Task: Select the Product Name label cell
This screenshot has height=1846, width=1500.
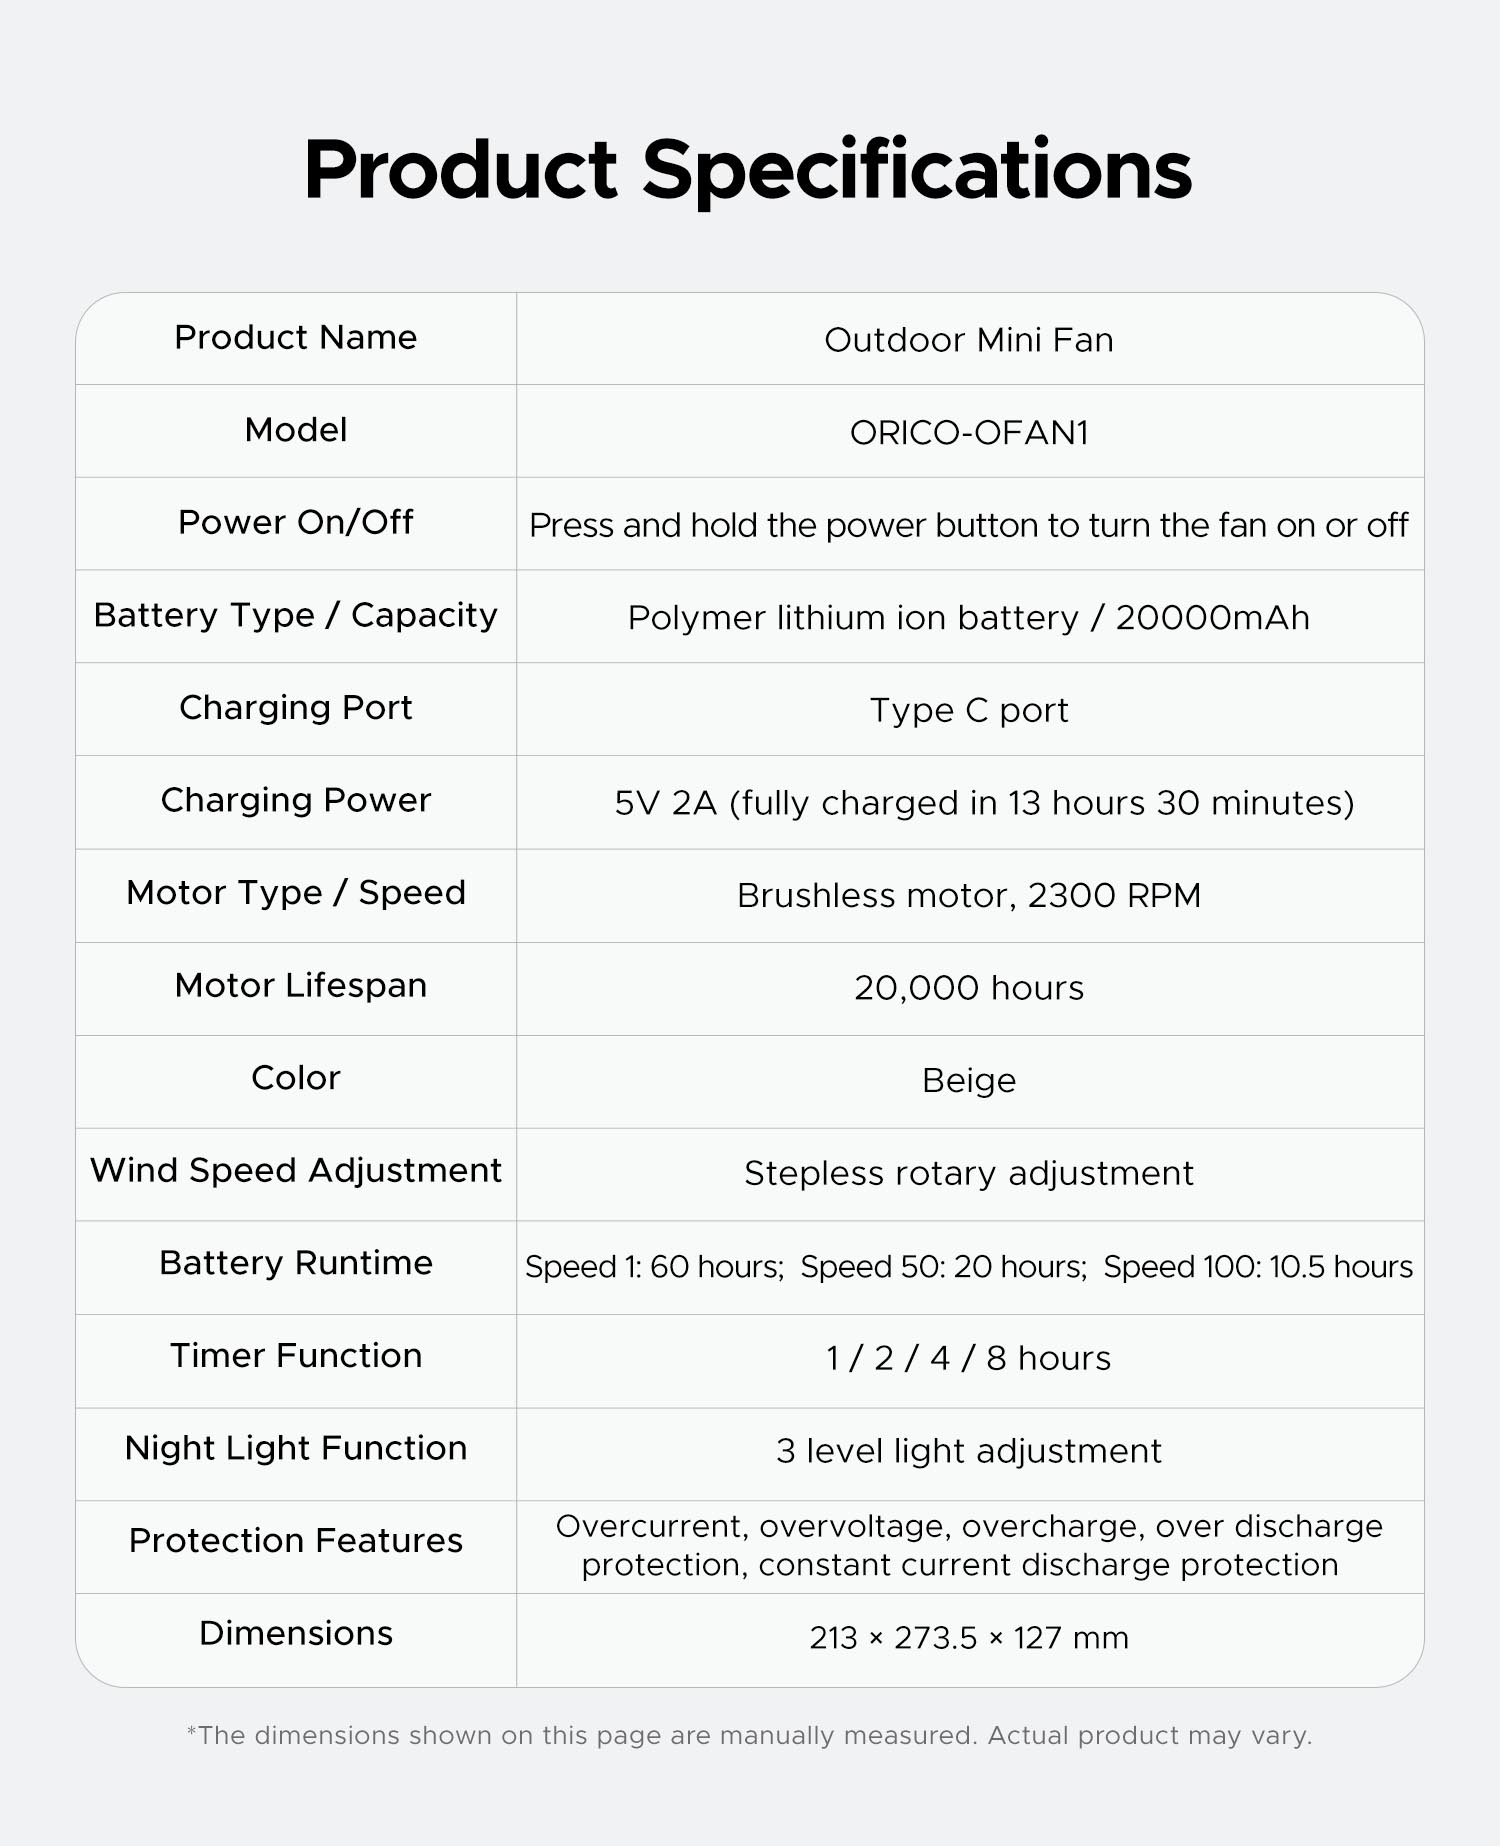Action: (296, 338)
